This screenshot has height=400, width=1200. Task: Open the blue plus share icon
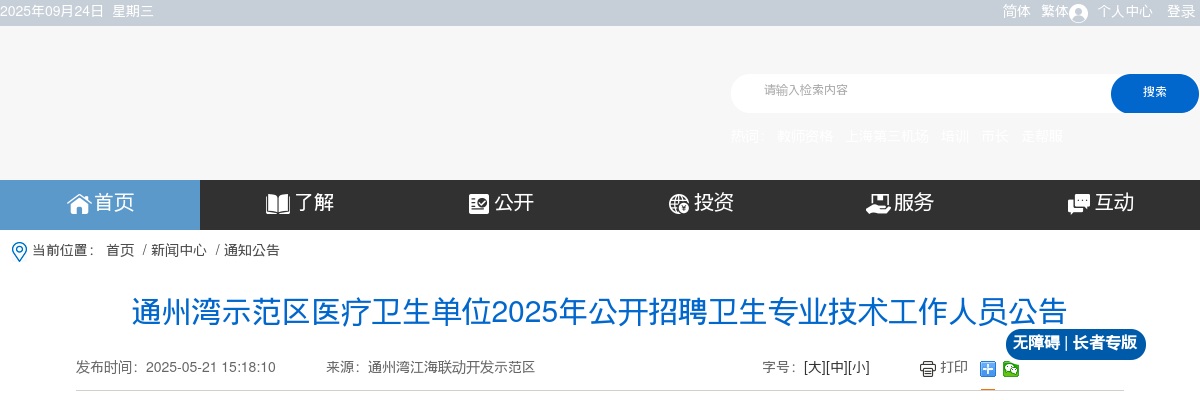click(988, 369)
